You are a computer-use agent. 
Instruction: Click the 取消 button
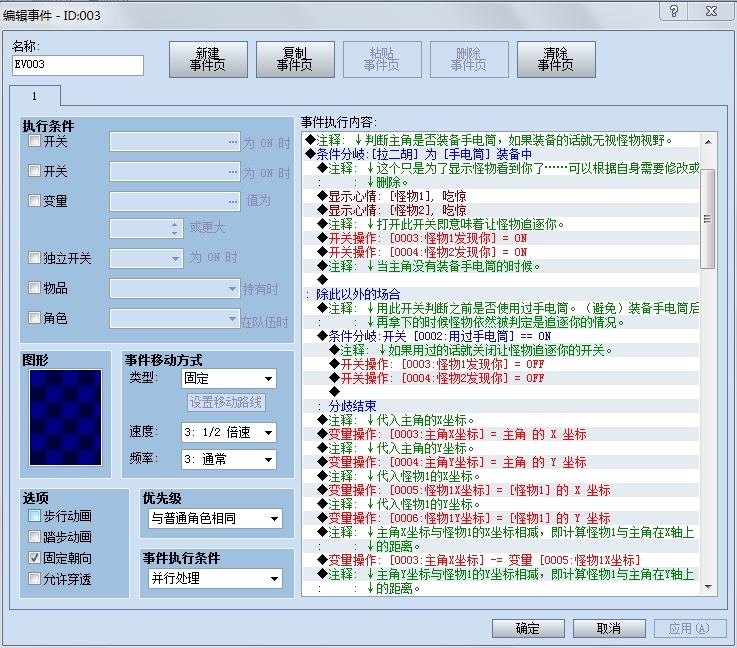[x=609, y=628]
